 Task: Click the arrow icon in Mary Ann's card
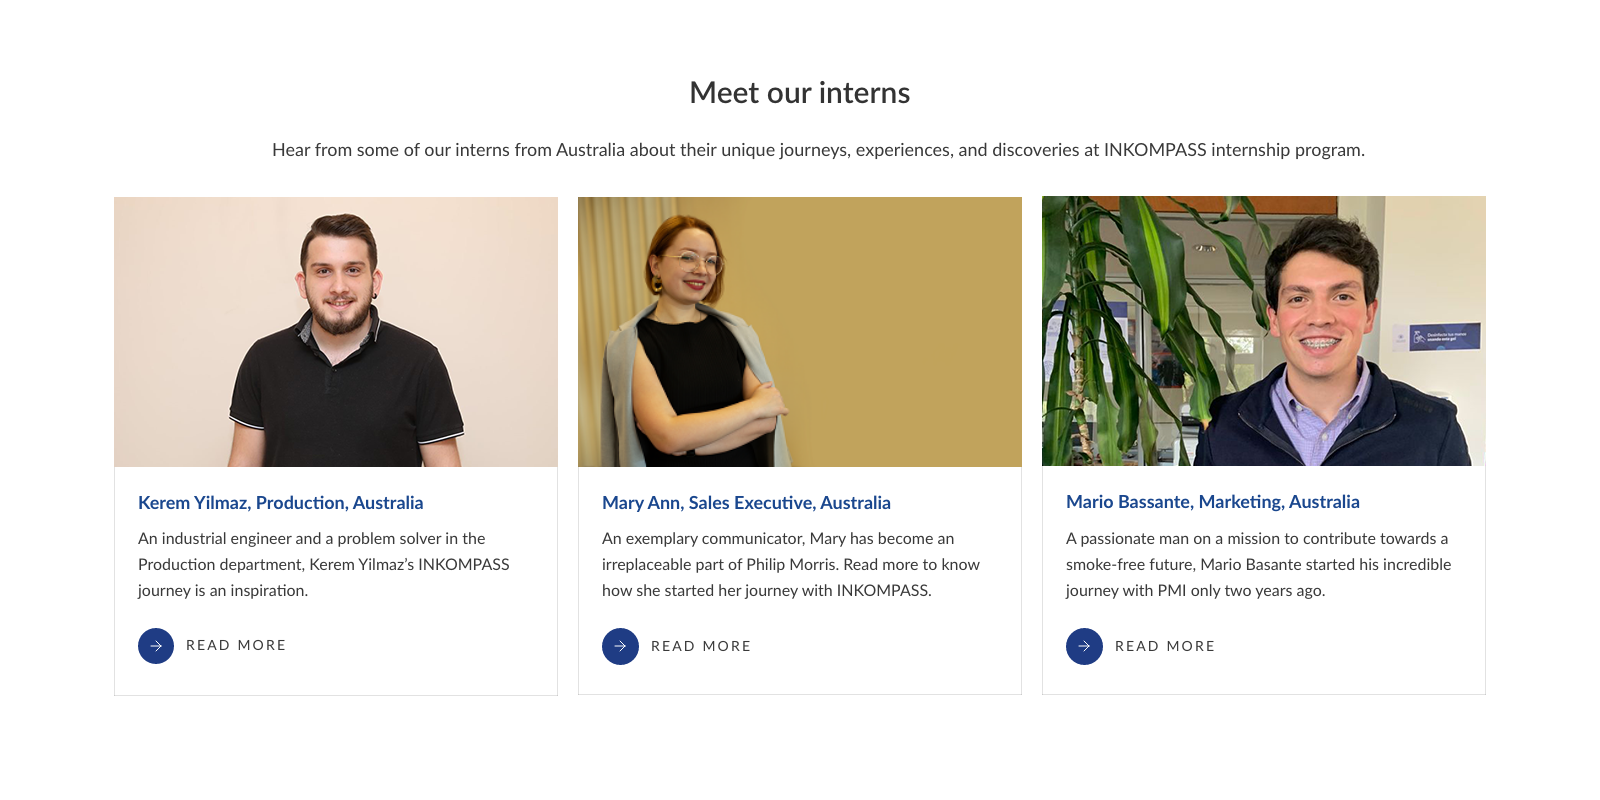pyautogui.click(x=620, y=647)
